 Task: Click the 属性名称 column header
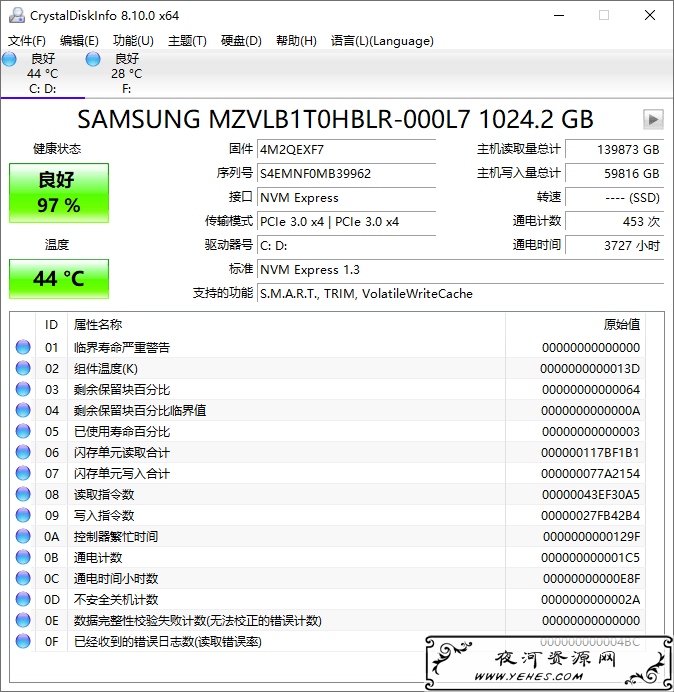pyautogui.click(x=286, y=325)
